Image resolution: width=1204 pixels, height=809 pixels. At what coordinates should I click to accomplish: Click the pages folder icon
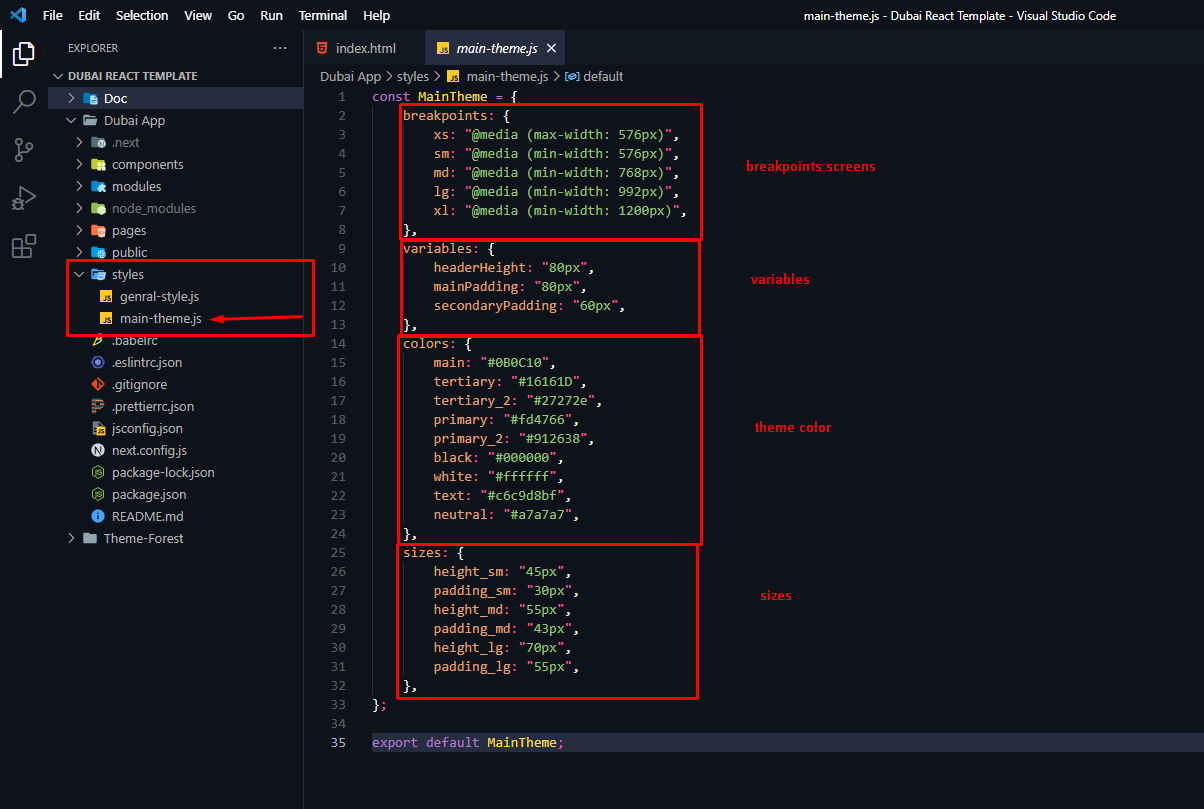pos(98,230)
